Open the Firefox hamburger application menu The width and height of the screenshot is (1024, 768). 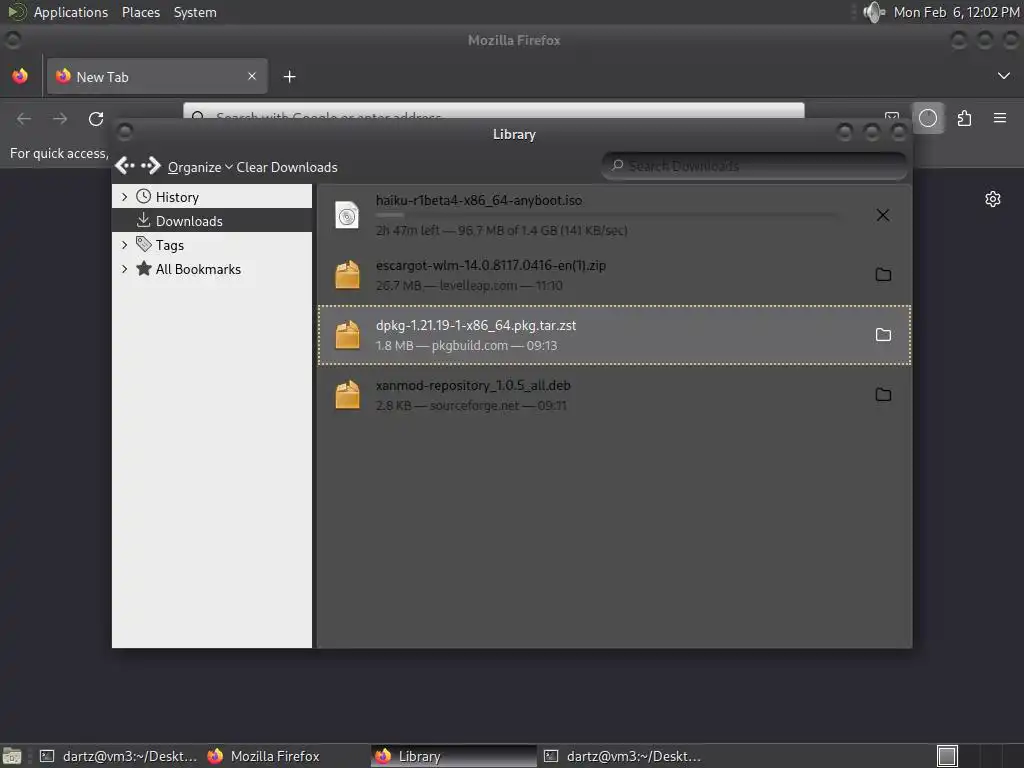pos(999,118)
